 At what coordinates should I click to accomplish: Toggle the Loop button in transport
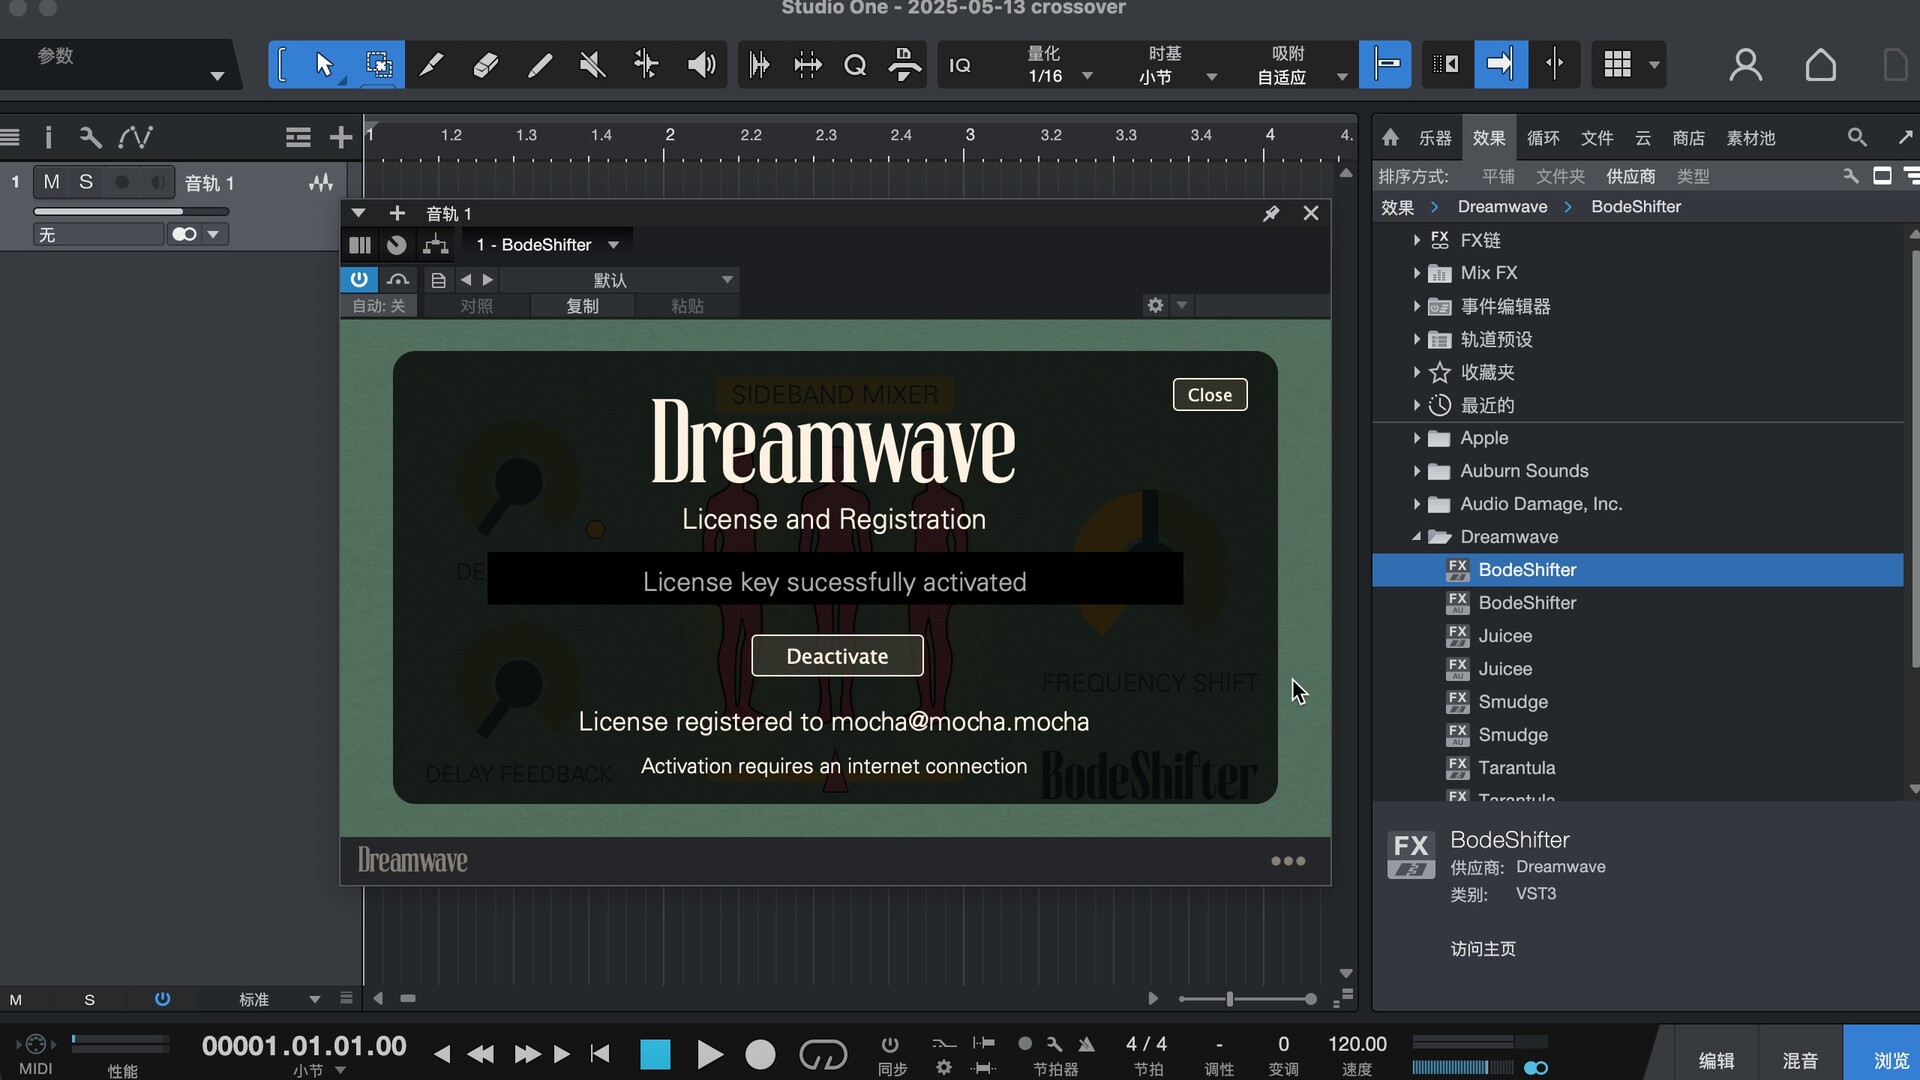[x=823, y=1054]
